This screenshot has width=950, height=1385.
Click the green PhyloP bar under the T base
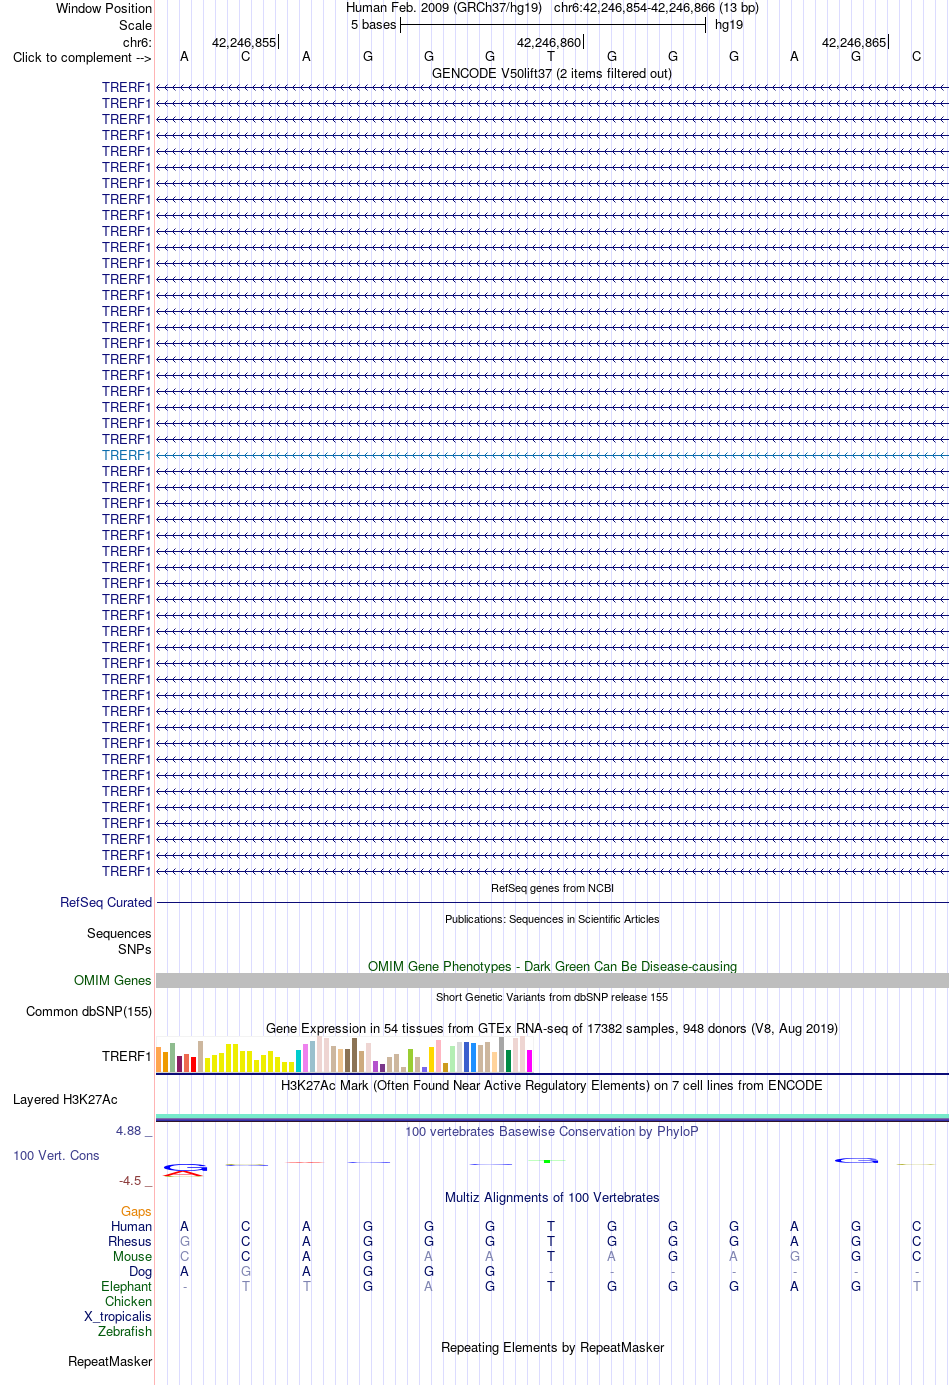click(x=547, y=1161)
